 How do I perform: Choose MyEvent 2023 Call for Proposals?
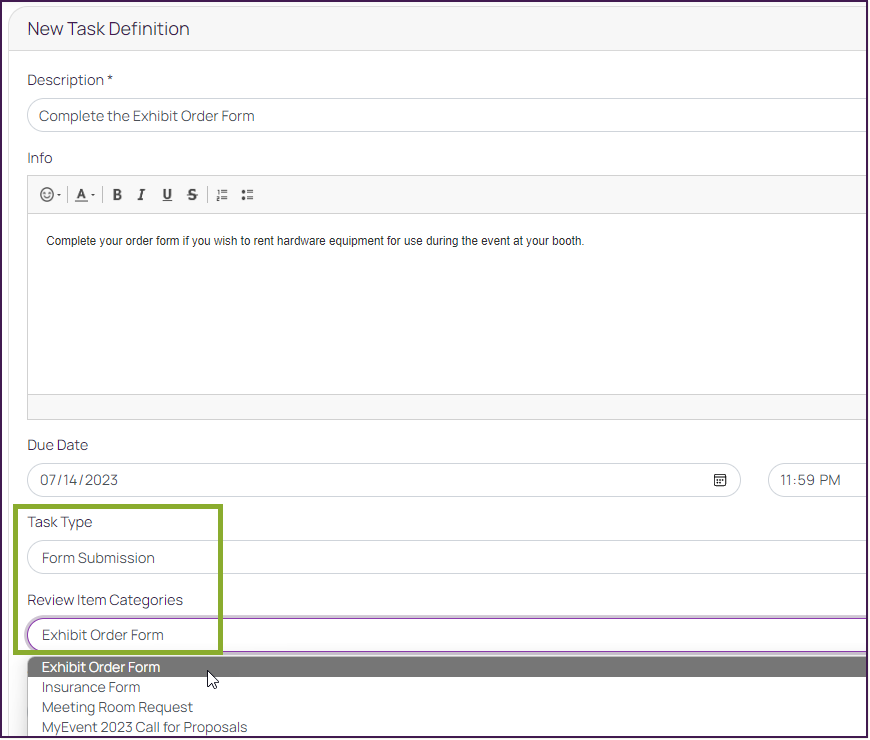(x=447, y=727)
